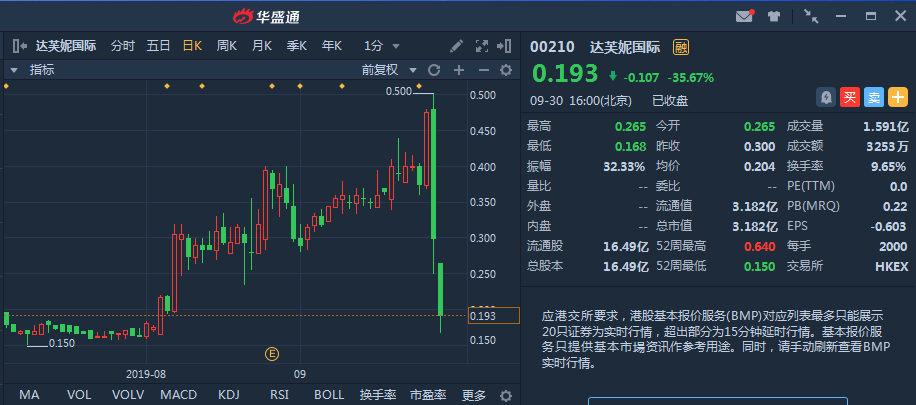Click the 成交量 value 1.591亿

886,126
